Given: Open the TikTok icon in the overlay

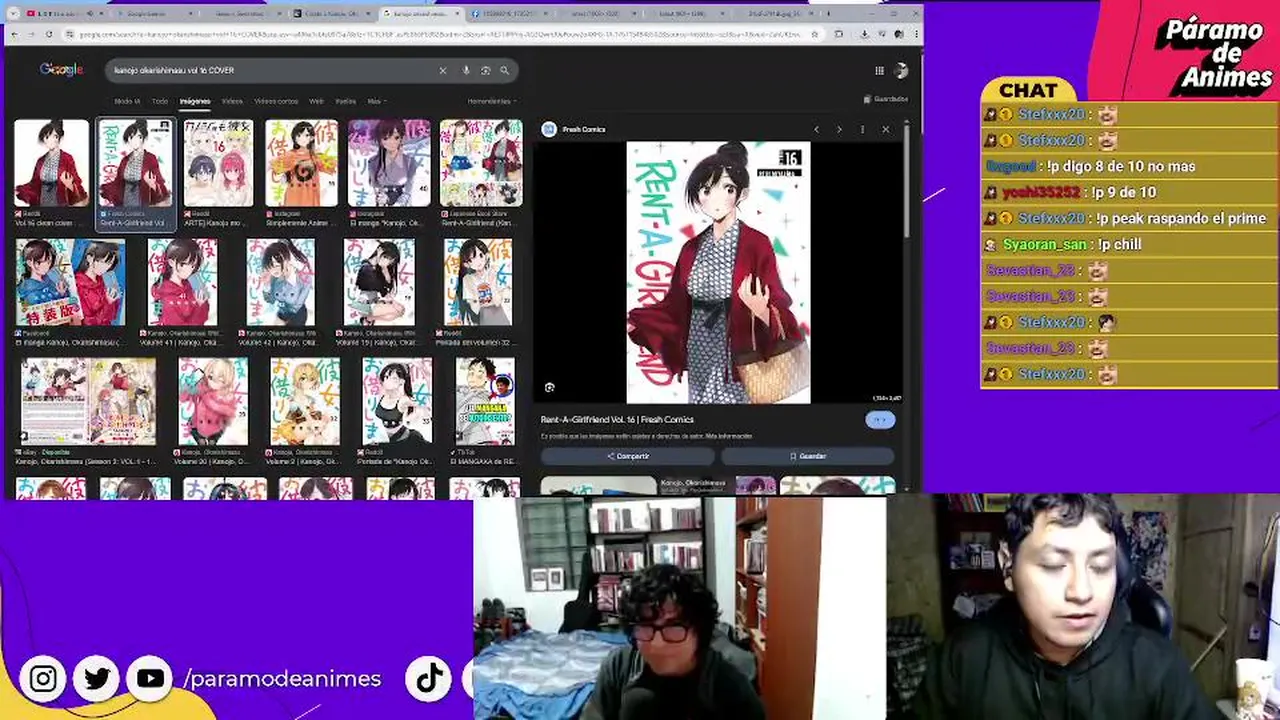Looking at the screenshot, I should [430, 679].
